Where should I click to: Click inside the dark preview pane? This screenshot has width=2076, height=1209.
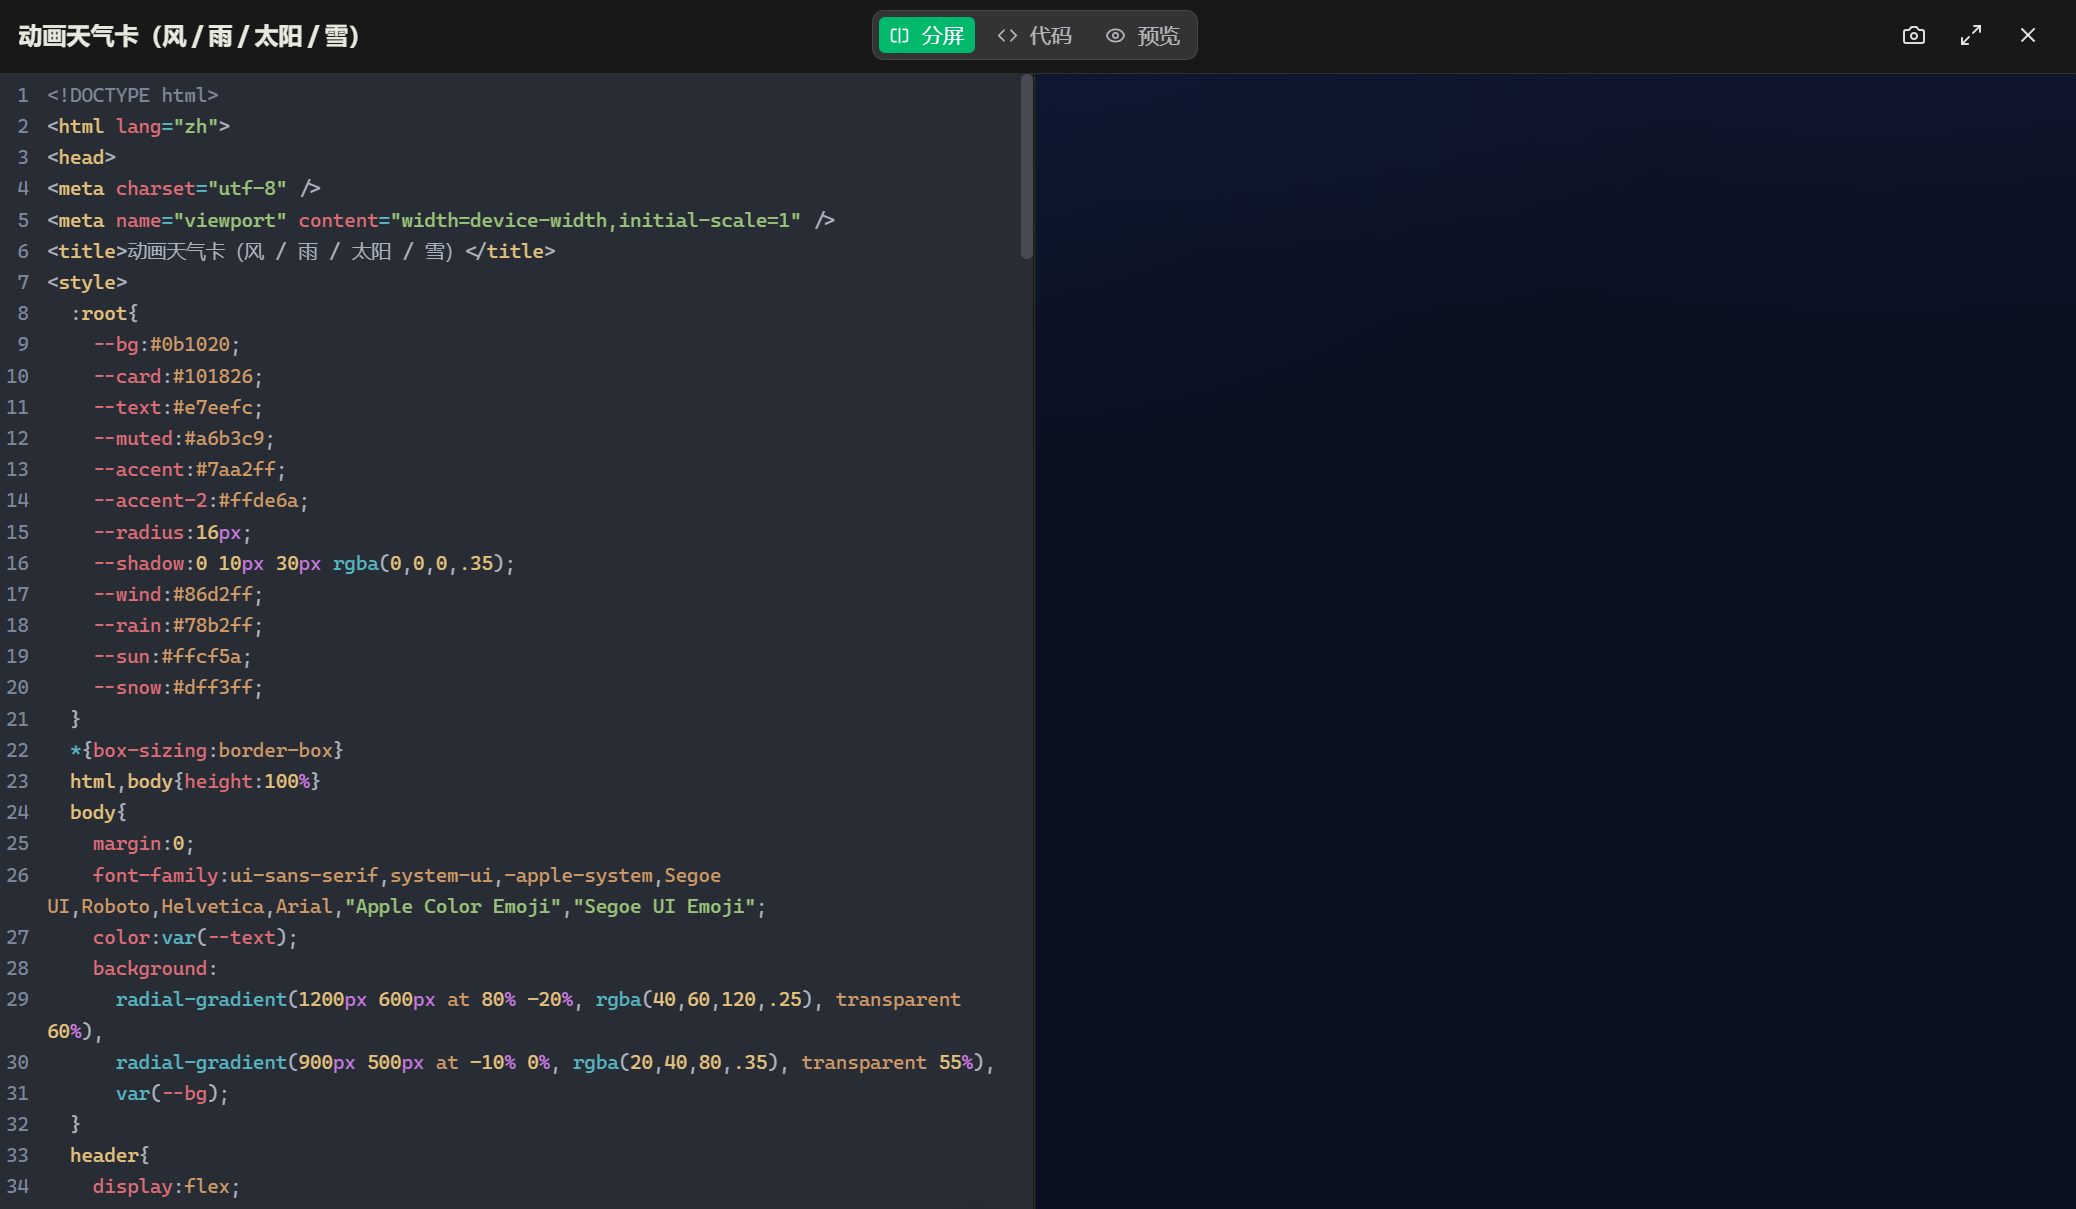[x=1555, y=640]
